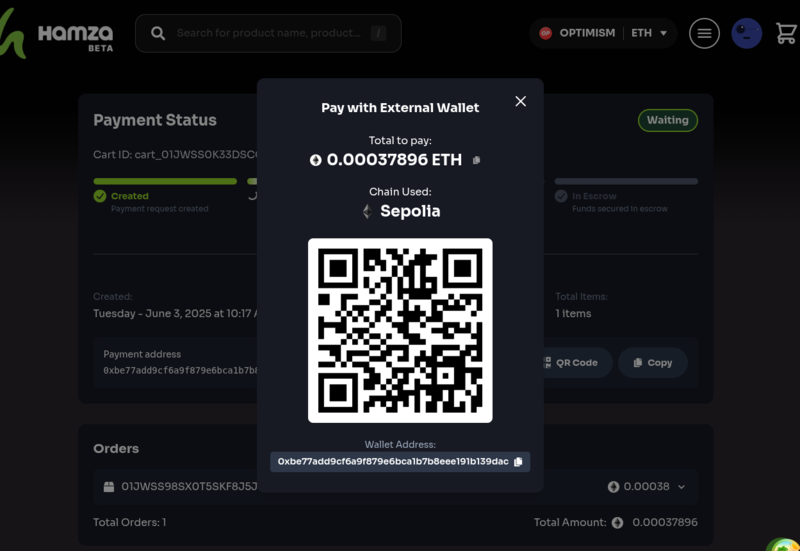Click the Cart ID text
Image resolution: width=800 pixels, height=551 pixels.
click(175, 155)
